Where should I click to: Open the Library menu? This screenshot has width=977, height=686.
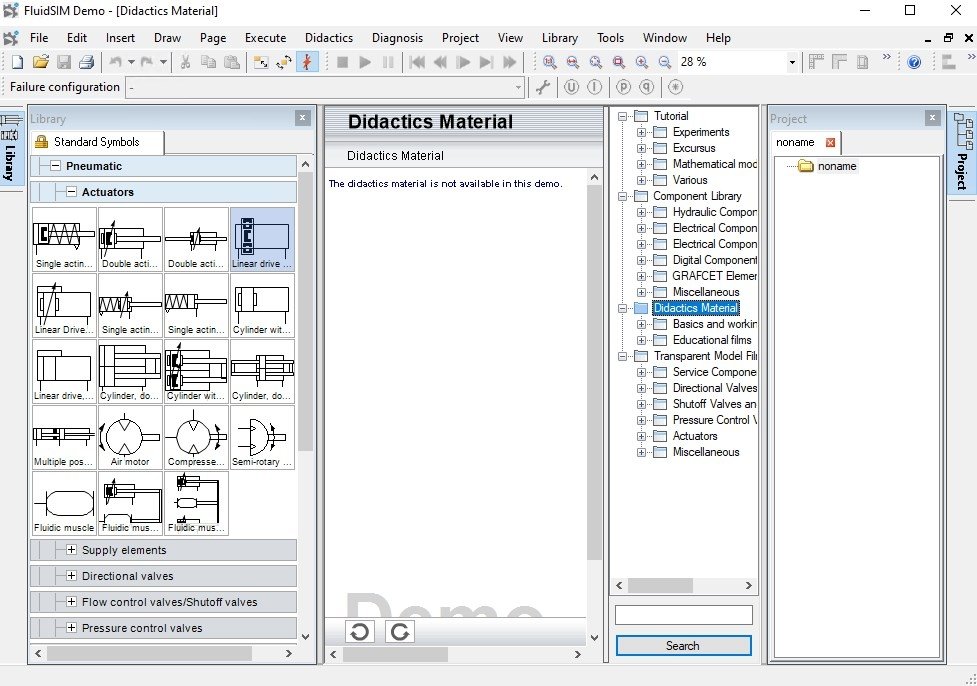coord(560,38)
